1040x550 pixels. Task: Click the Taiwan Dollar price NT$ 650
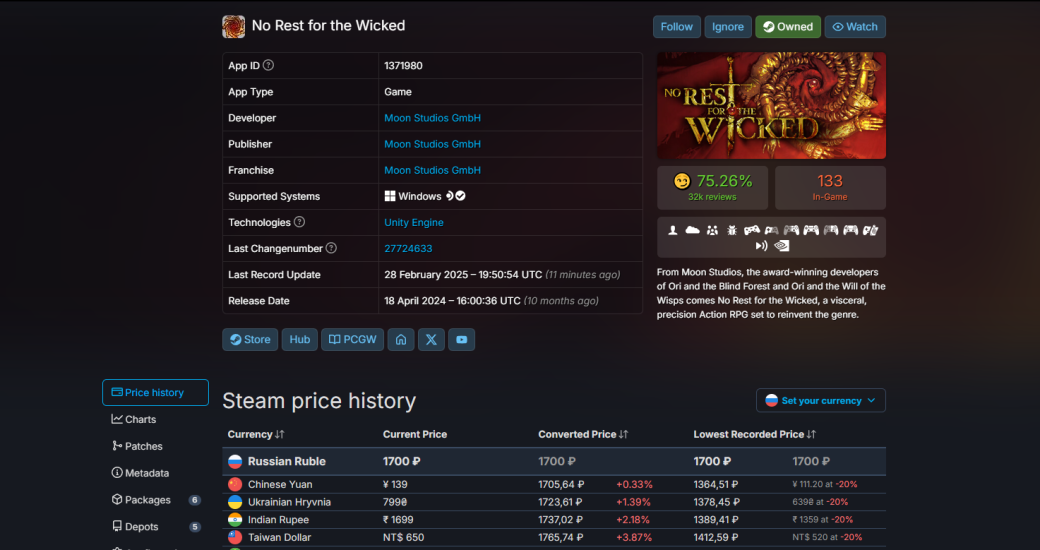coord(403,538)
